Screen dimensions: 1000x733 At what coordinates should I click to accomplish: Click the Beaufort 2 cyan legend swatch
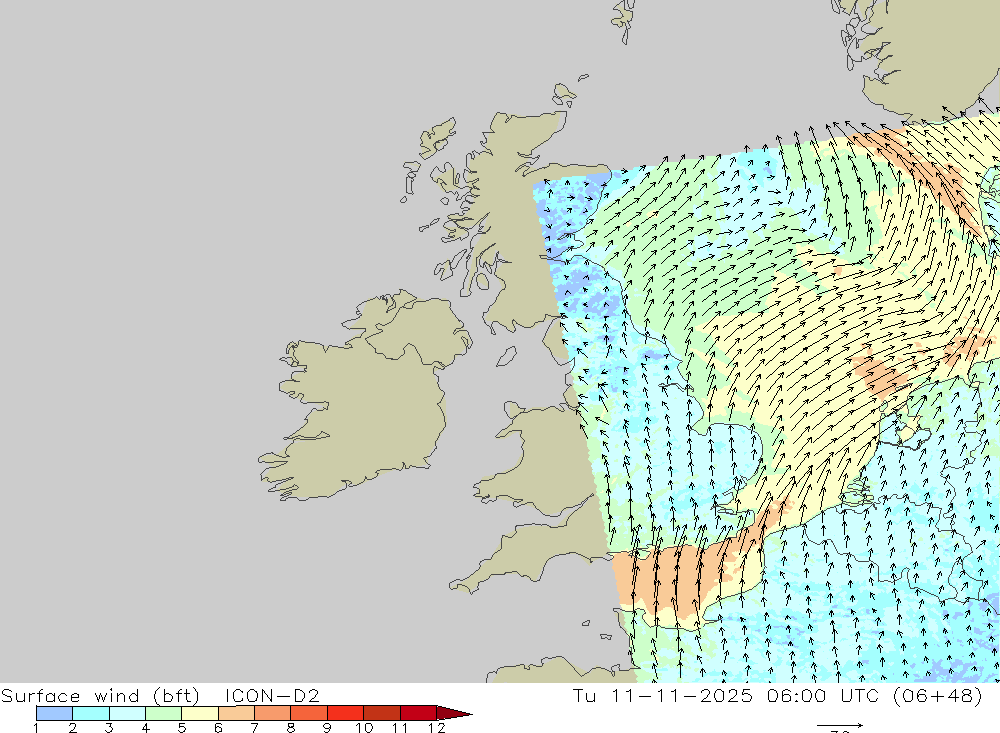pos(91,713)
